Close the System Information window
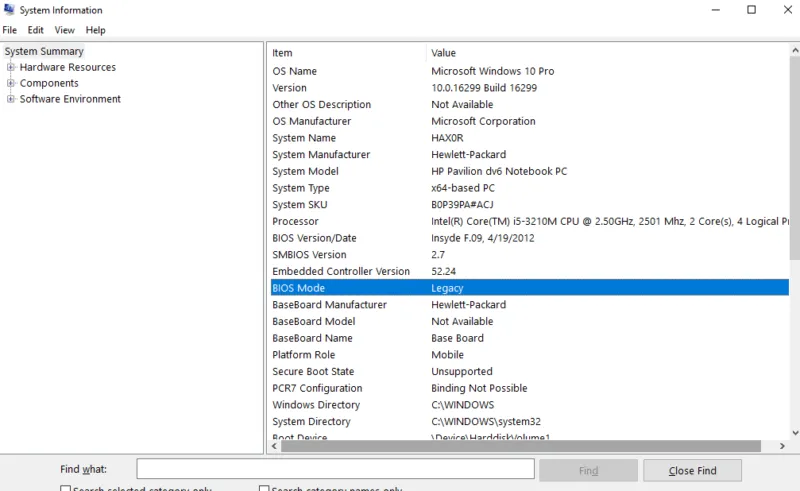 (x=786, y=10)
